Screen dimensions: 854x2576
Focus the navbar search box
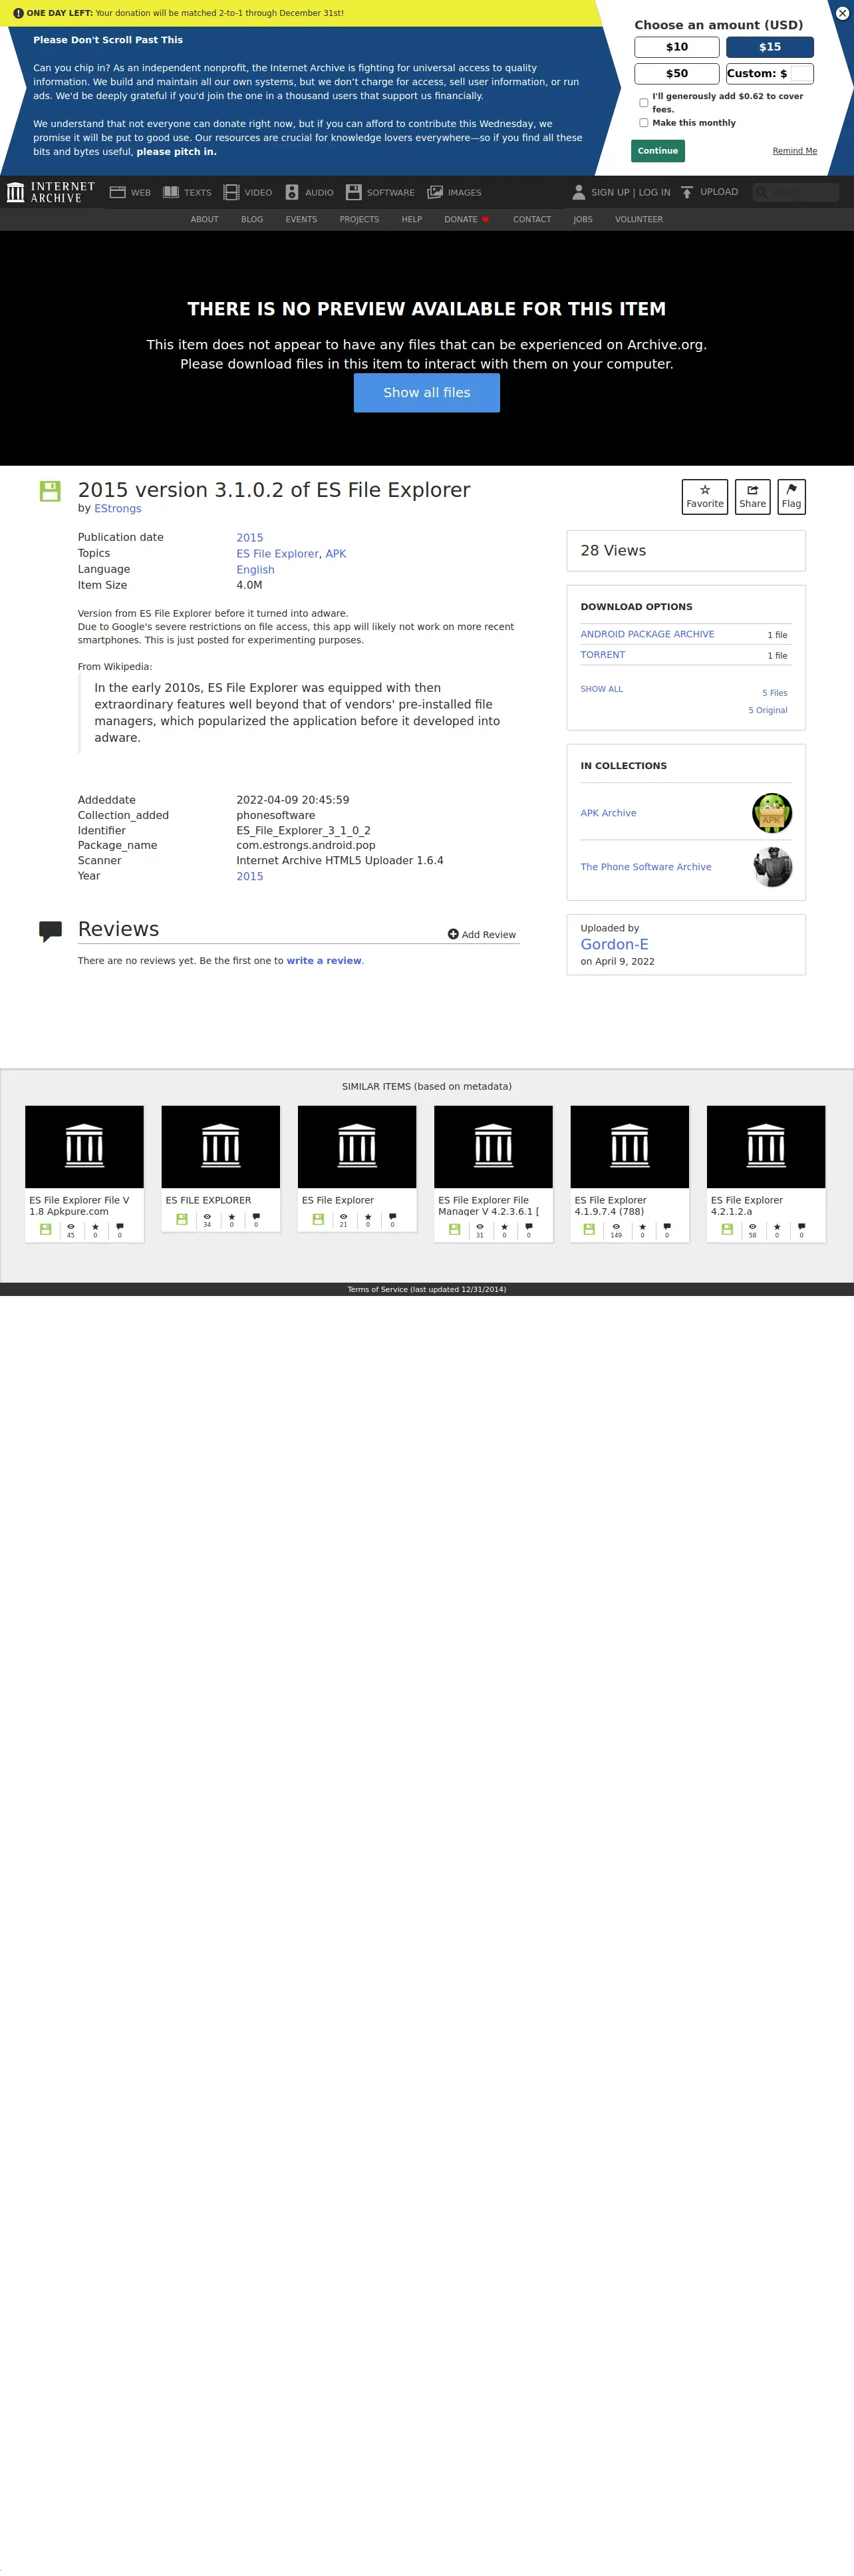(796, 192)
